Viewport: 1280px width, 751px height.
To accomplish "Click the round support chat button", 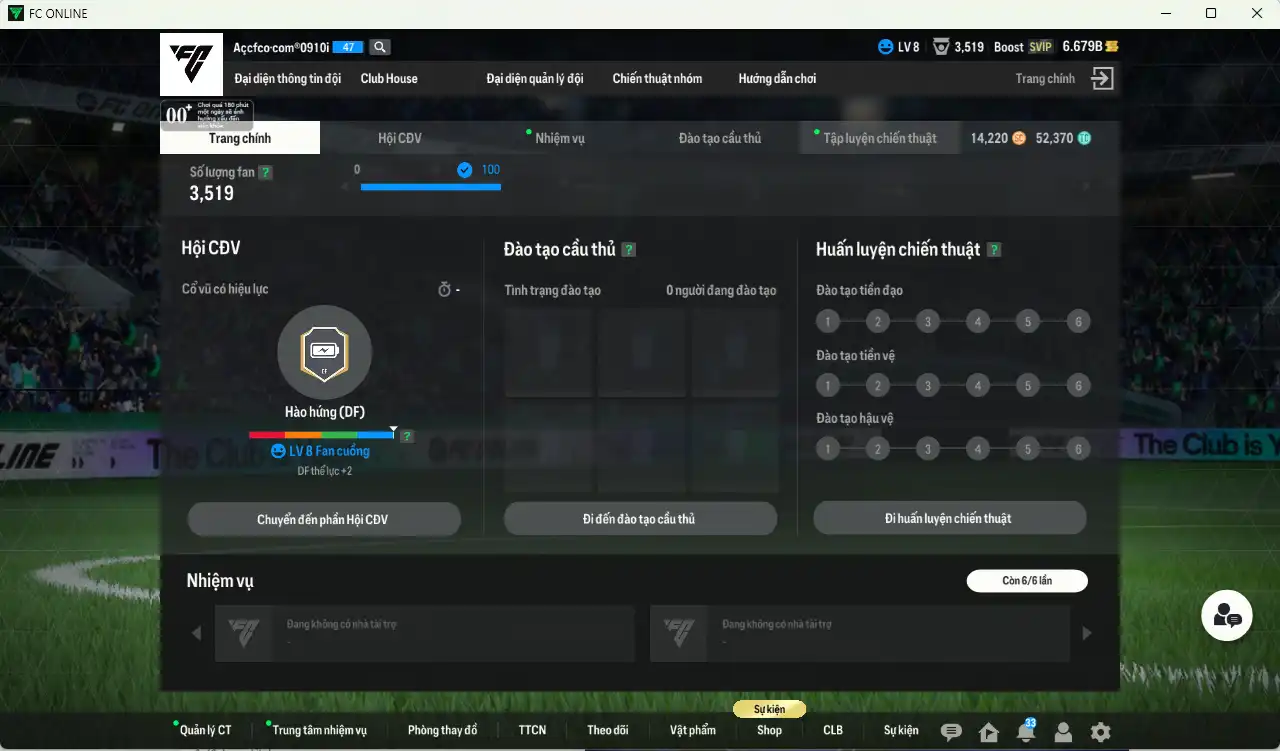I will pyautogui.click(x=1226, y=616).
